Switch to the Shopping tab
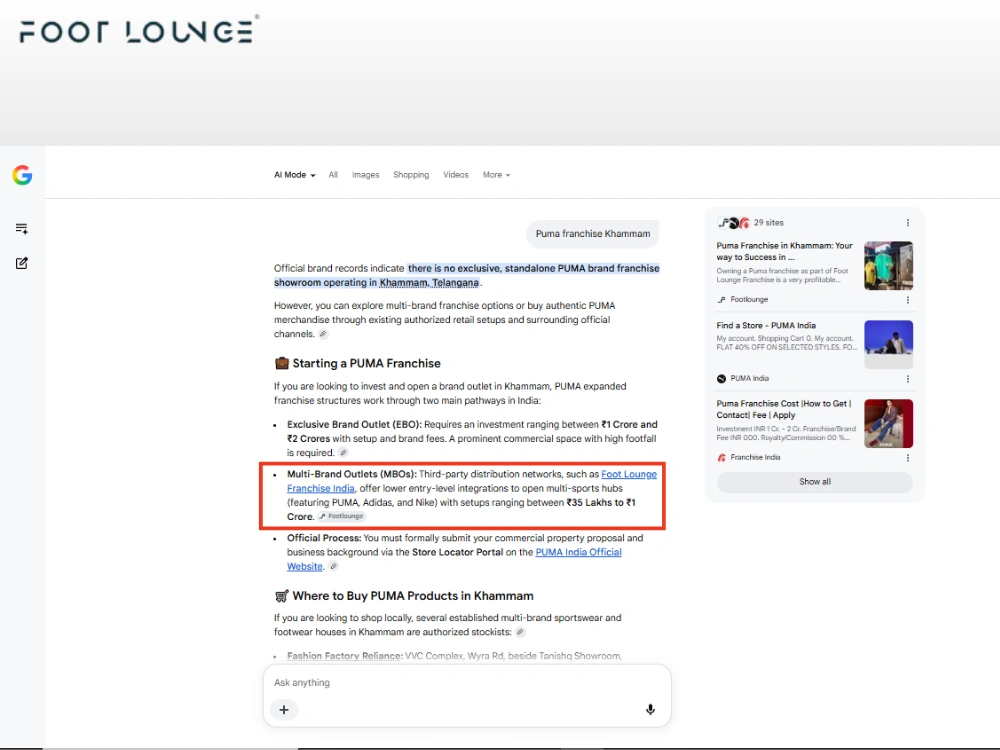This screenshot has height=750, width=1000. pos(411,175)
